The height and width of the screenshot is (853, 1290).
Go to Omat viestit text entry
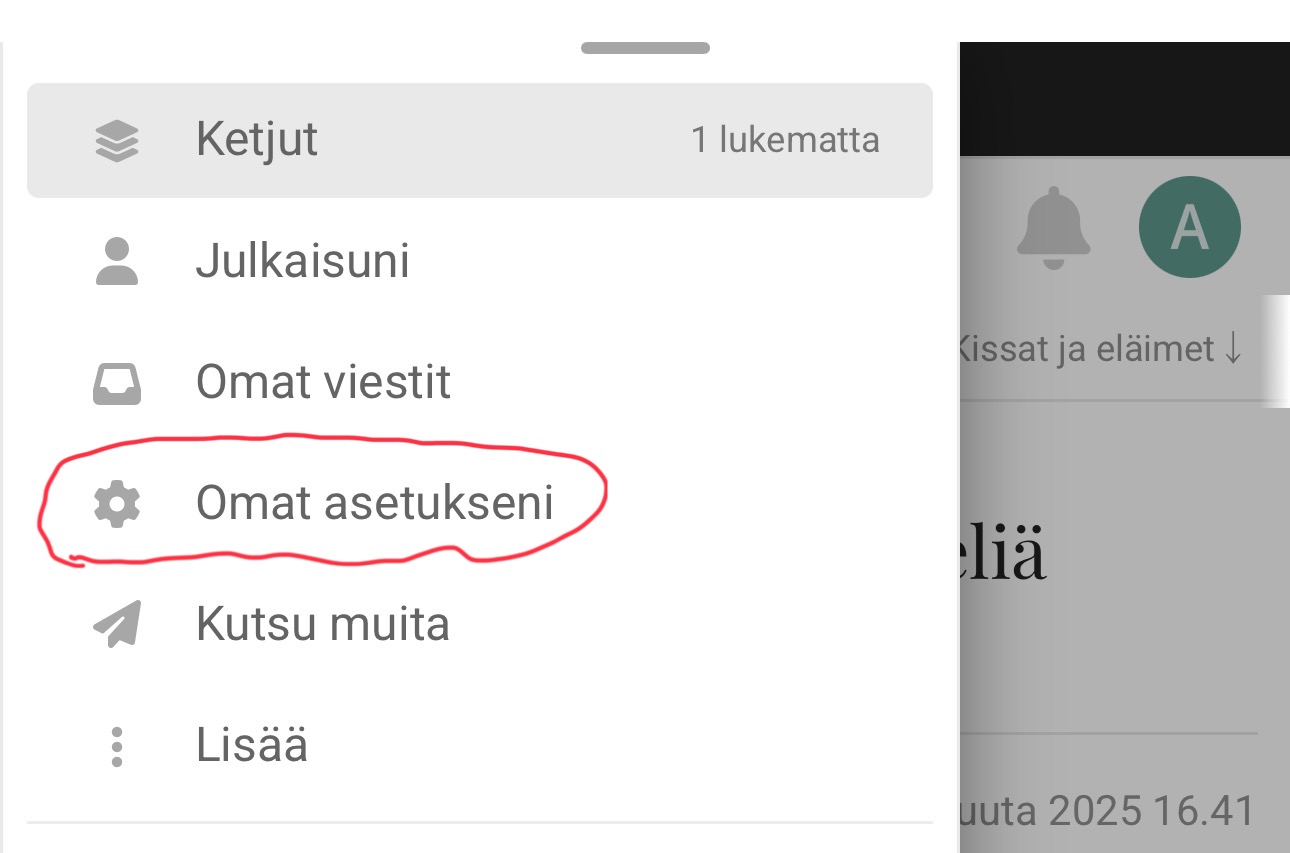pyautogui.click(x=323, y=383)
